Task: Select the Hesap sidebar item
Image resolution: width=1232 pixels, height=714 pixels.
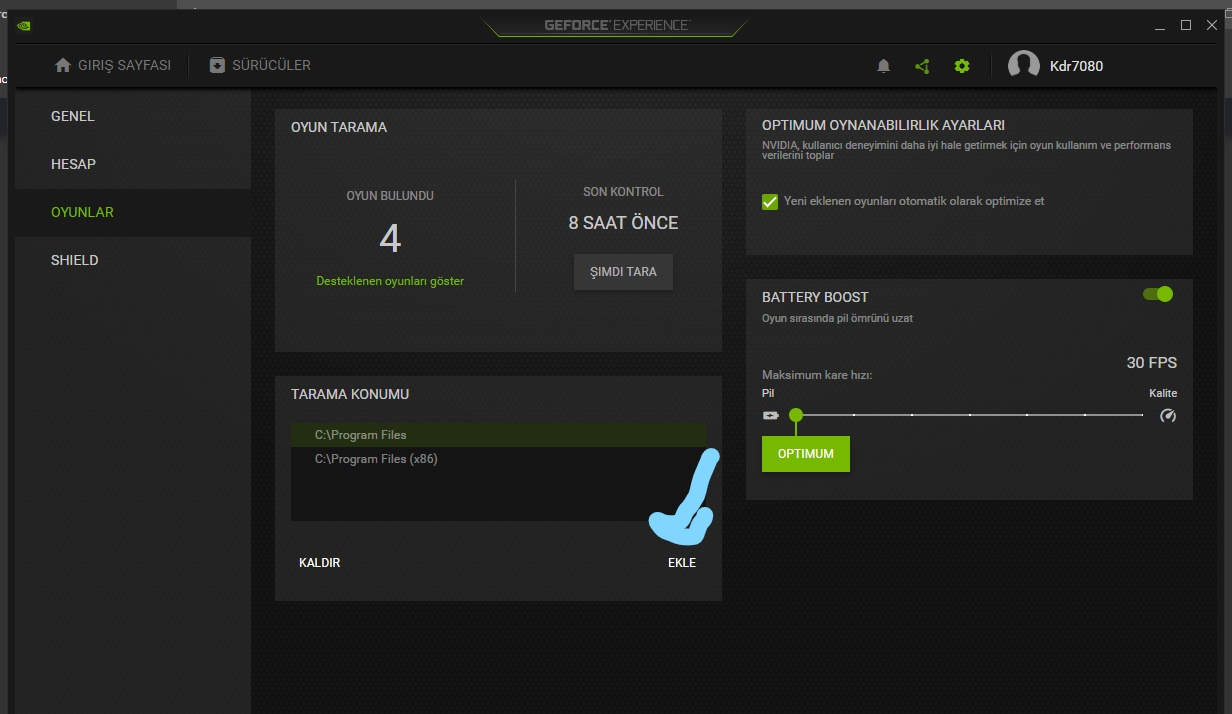Action: (133, 164)
